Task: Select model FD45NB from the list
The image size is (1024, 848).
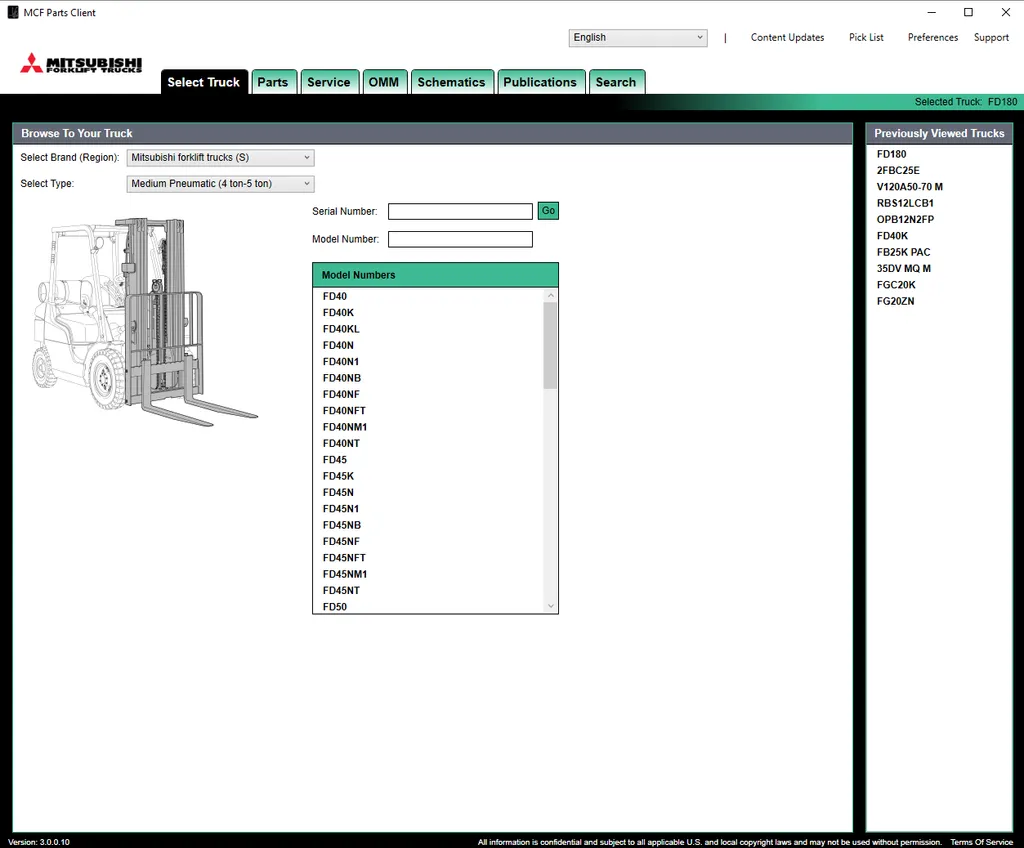Action: click(x=342, y=525)
